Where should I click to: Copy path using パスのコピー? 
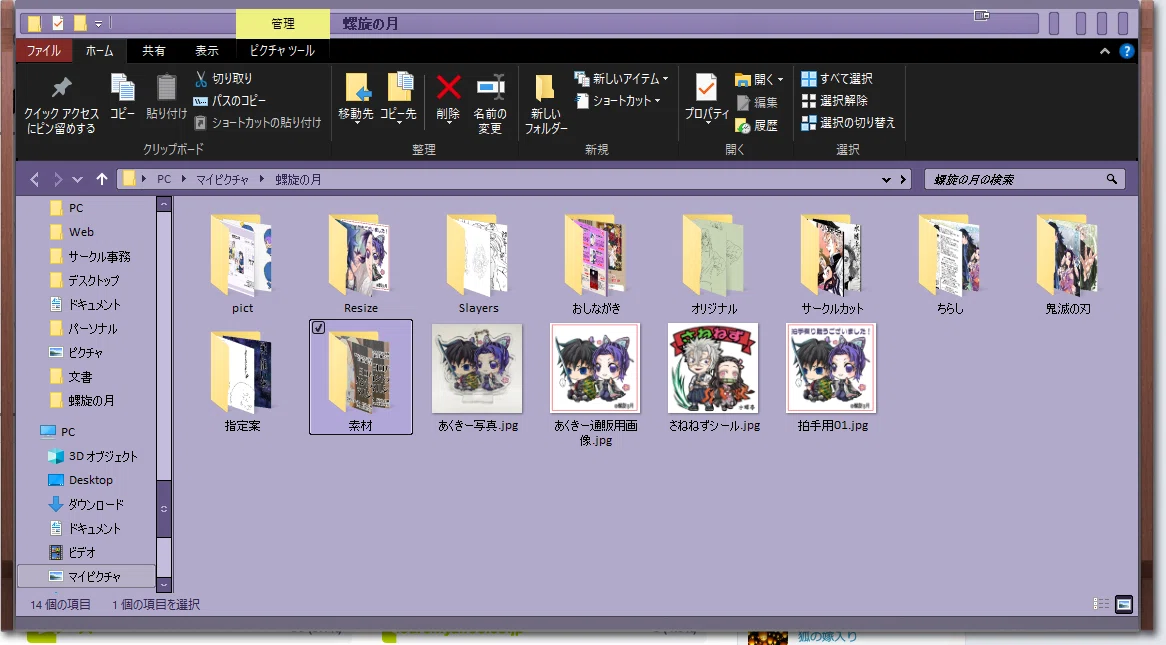[230, 100]
